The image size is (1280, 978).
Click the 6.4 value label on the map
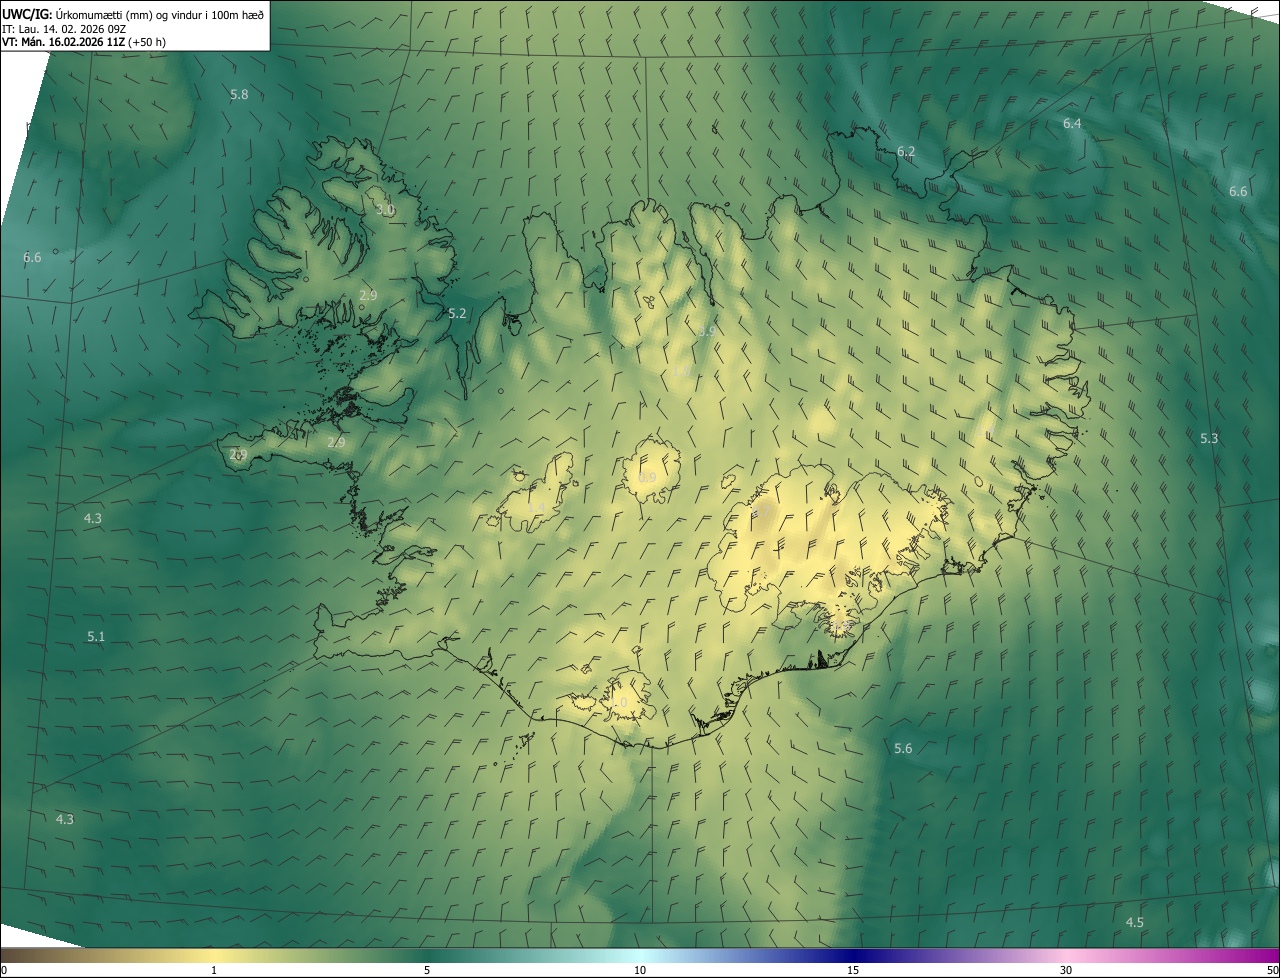(1072, 123)
